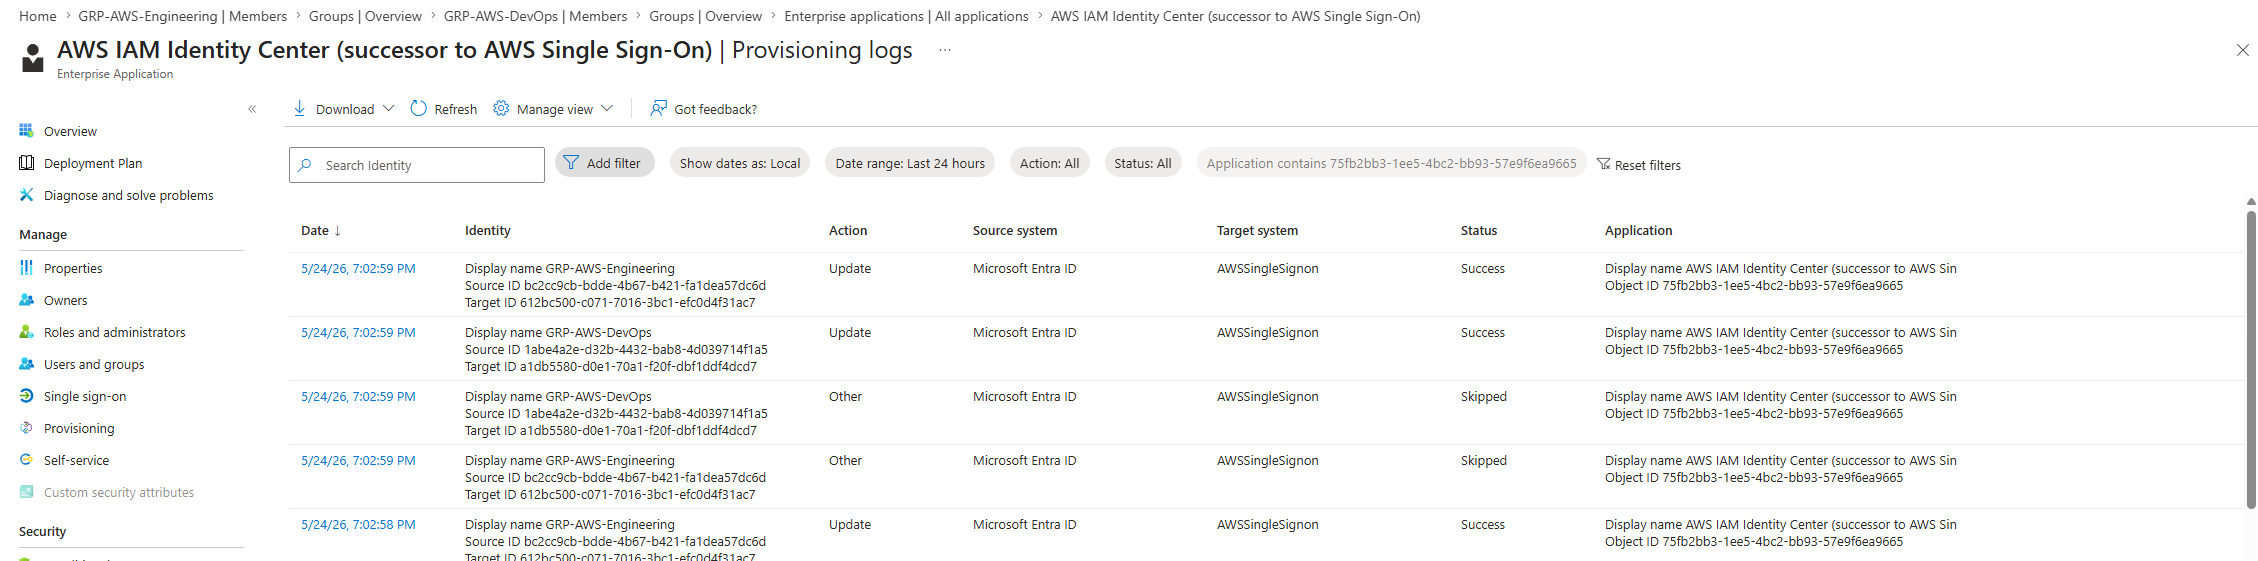Click the Reset filters funnel icon

pyautogui.click(x=1604, y=164)
